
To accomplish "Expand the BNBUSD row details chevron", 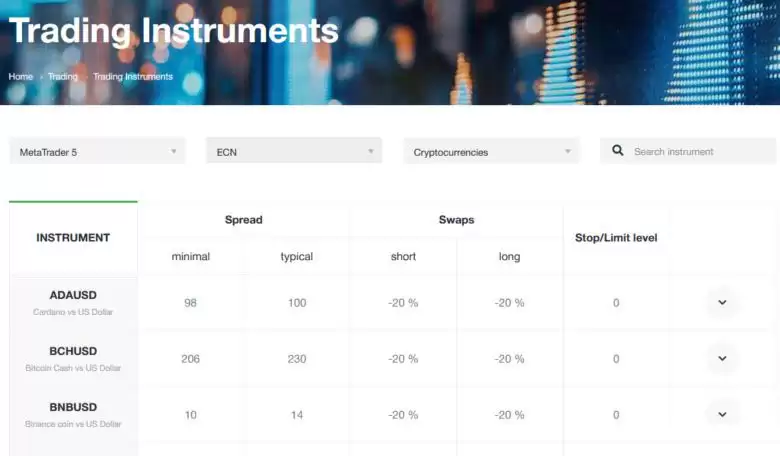I will [722, 414].
